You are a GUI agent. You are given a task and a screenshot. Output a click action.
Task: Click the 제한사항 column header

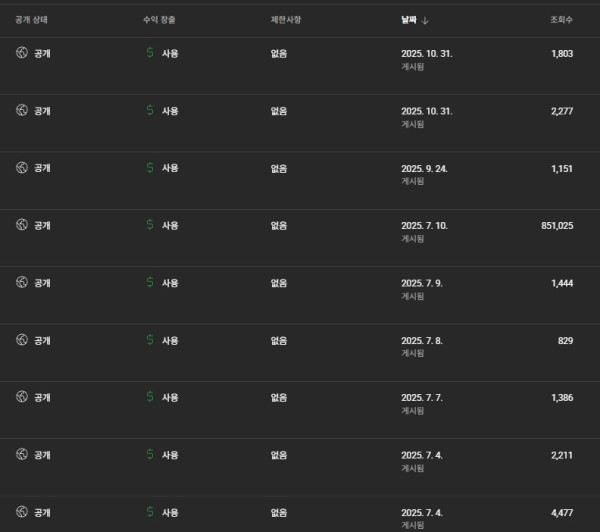(285, 20)
